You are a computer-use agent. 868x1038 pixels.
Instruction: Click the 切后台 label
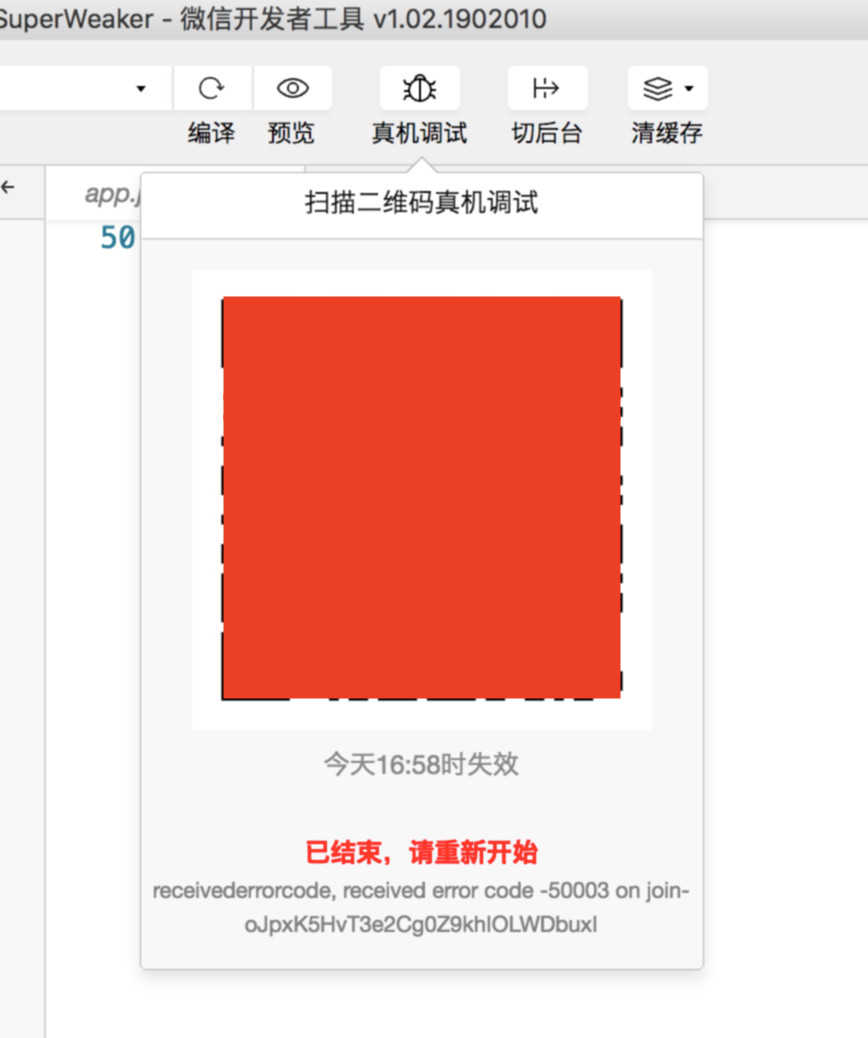tap(547, 133)
